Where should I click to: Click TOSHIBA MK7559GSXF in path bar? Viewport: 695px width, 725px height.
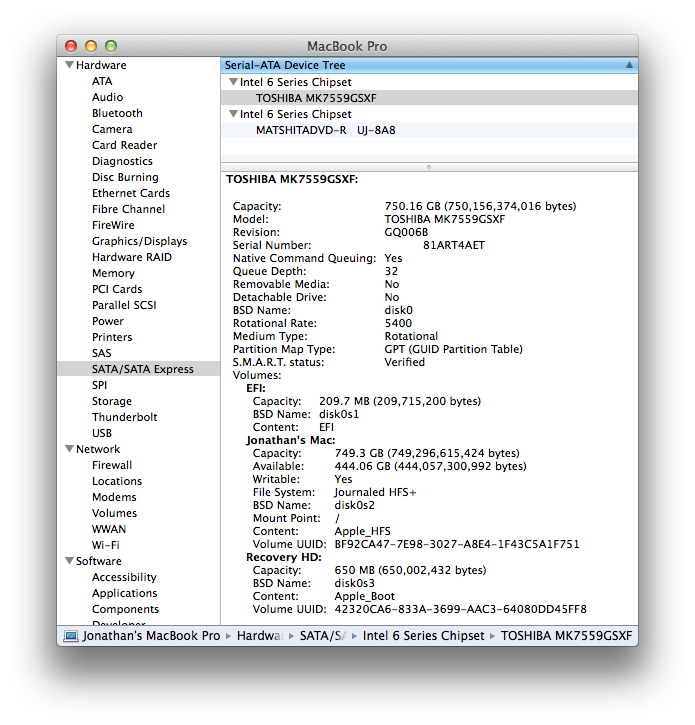point(566,636)
